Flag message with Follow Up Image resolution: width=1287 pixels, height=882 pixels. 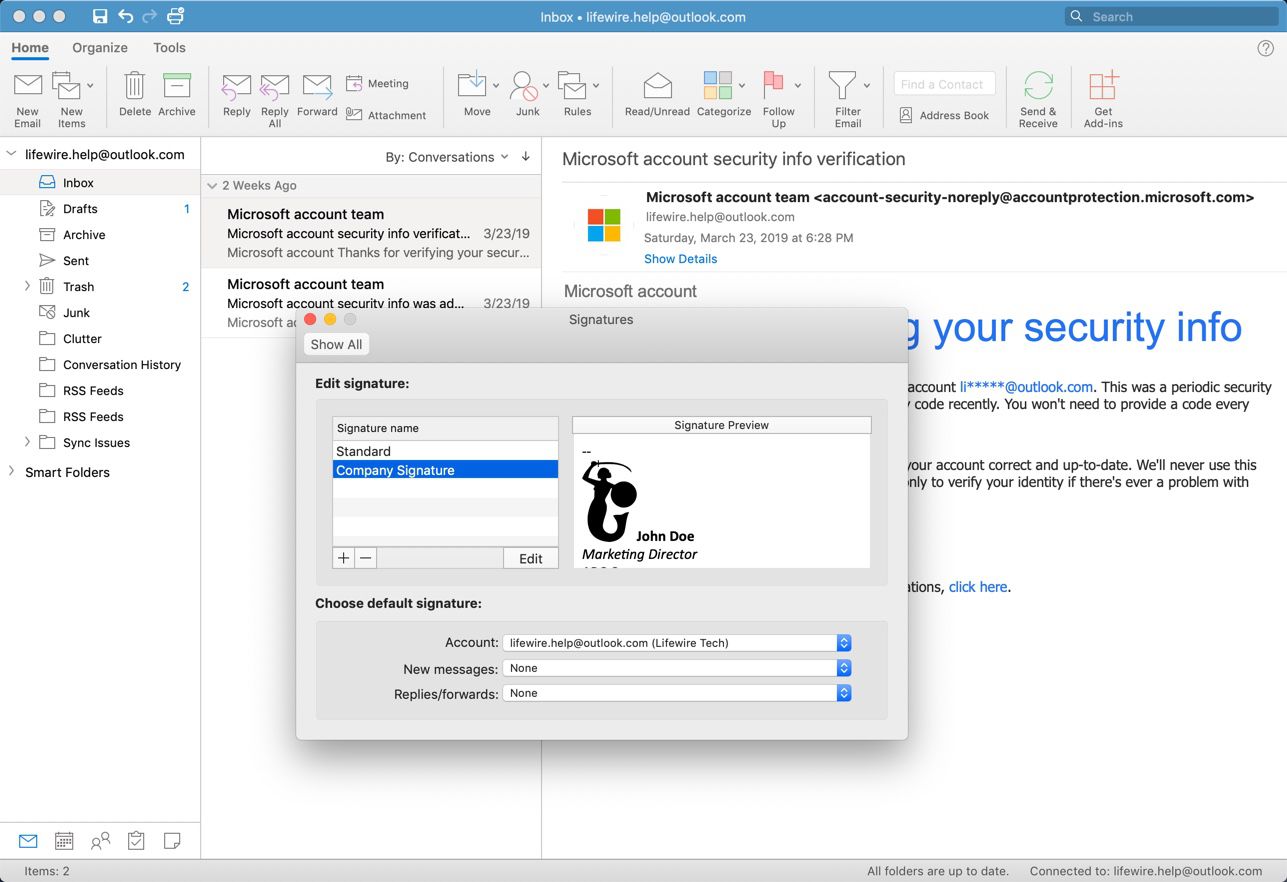tap(779, 99)
